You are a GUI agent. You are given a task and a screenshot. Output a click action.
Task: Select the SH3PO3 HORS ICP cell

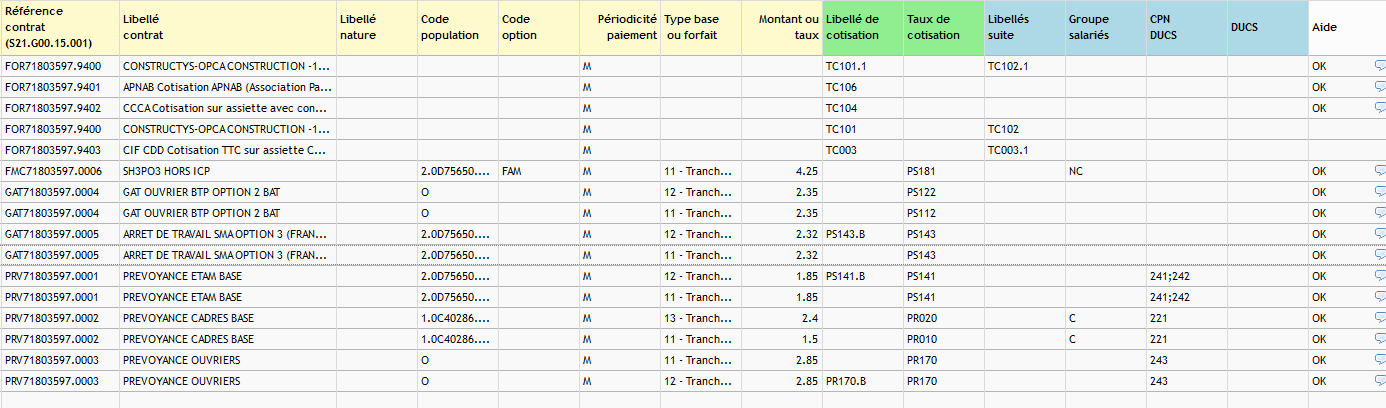click(x=227, y=171)
